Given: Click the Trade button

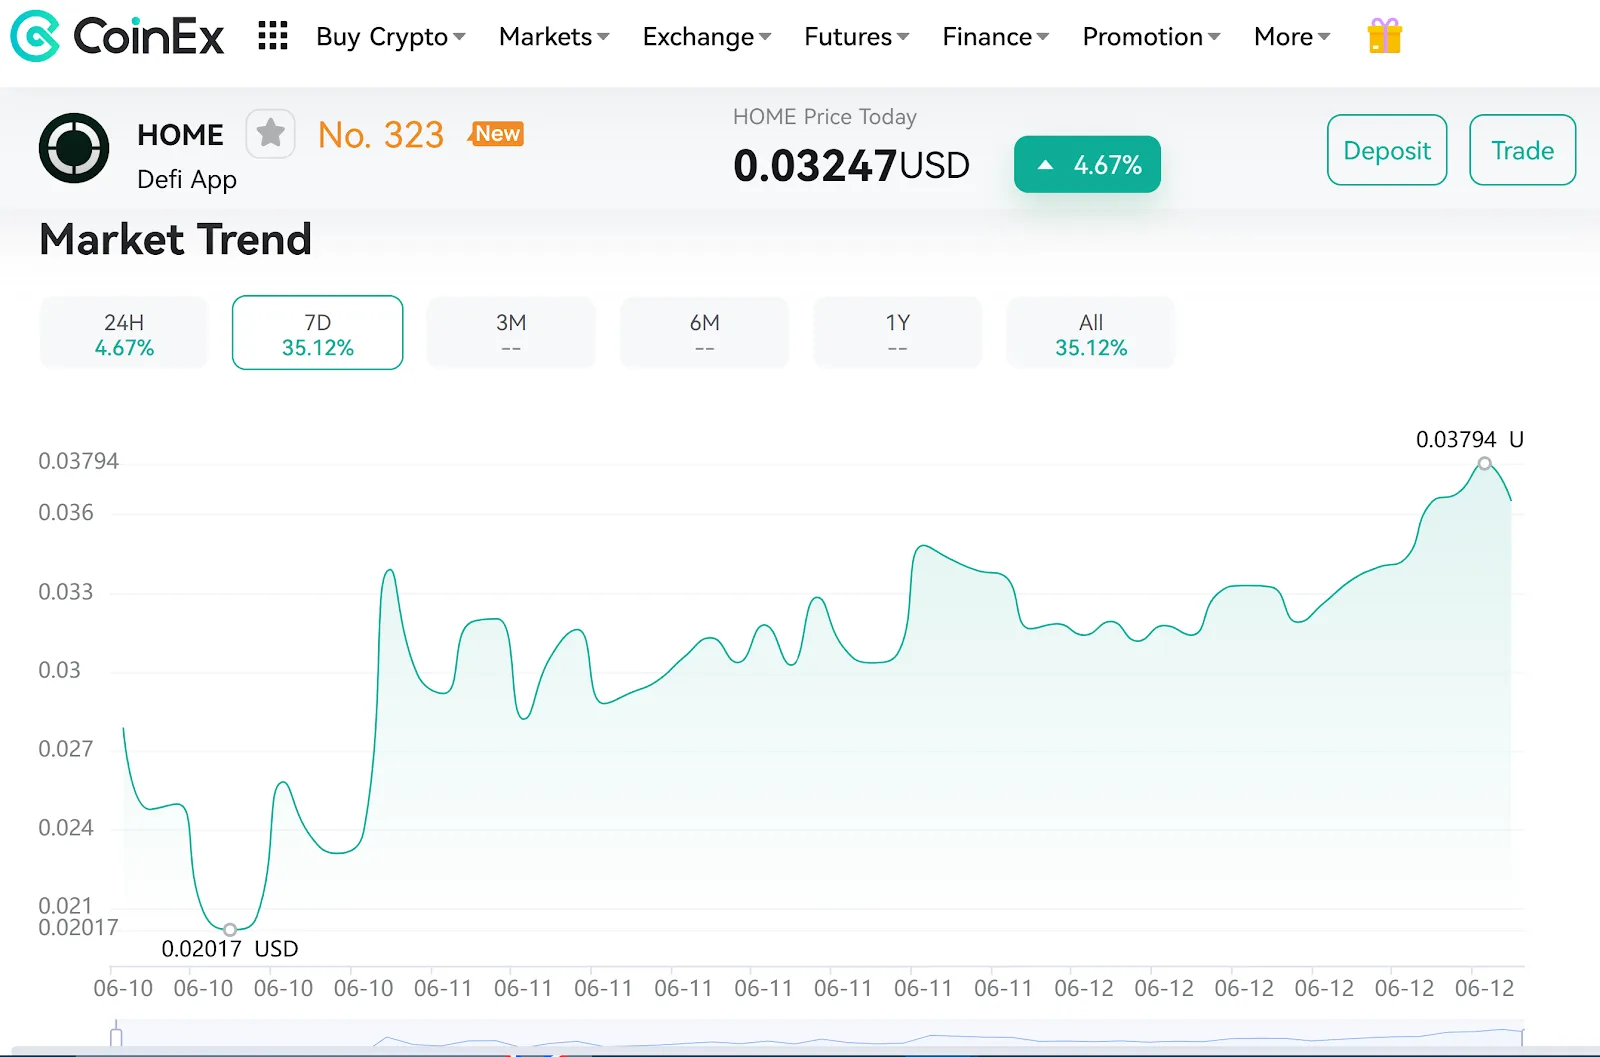Looking at the screenshot, I should pos(1522,150).
